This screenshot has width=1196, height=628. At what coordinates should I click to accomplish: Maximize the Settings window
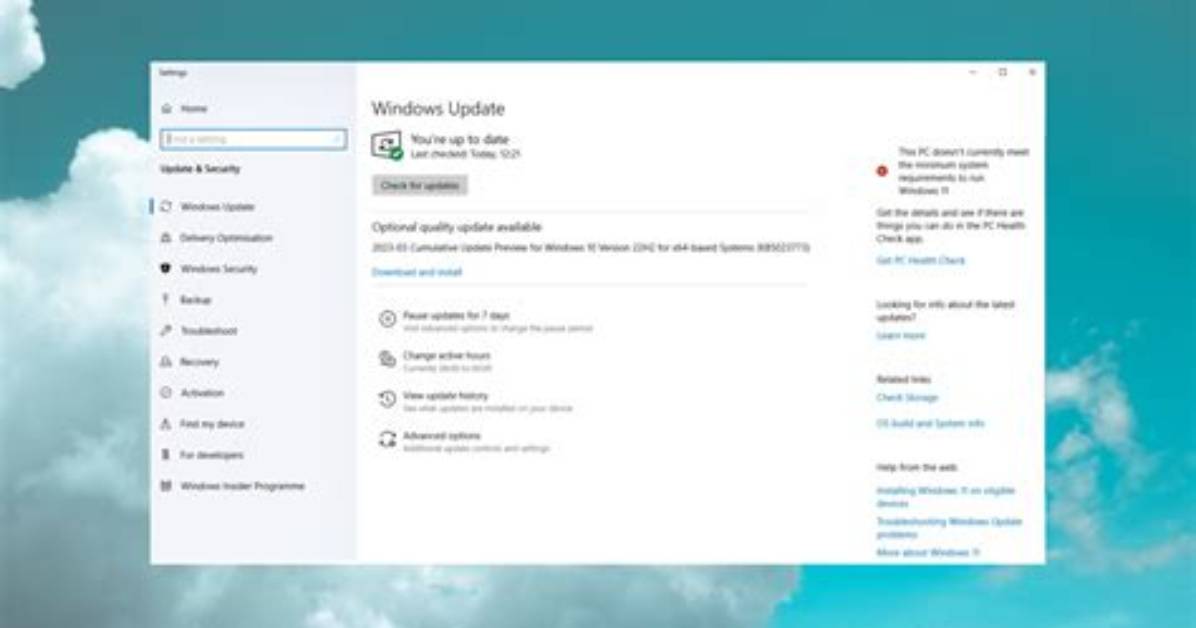click(1002, 72)
